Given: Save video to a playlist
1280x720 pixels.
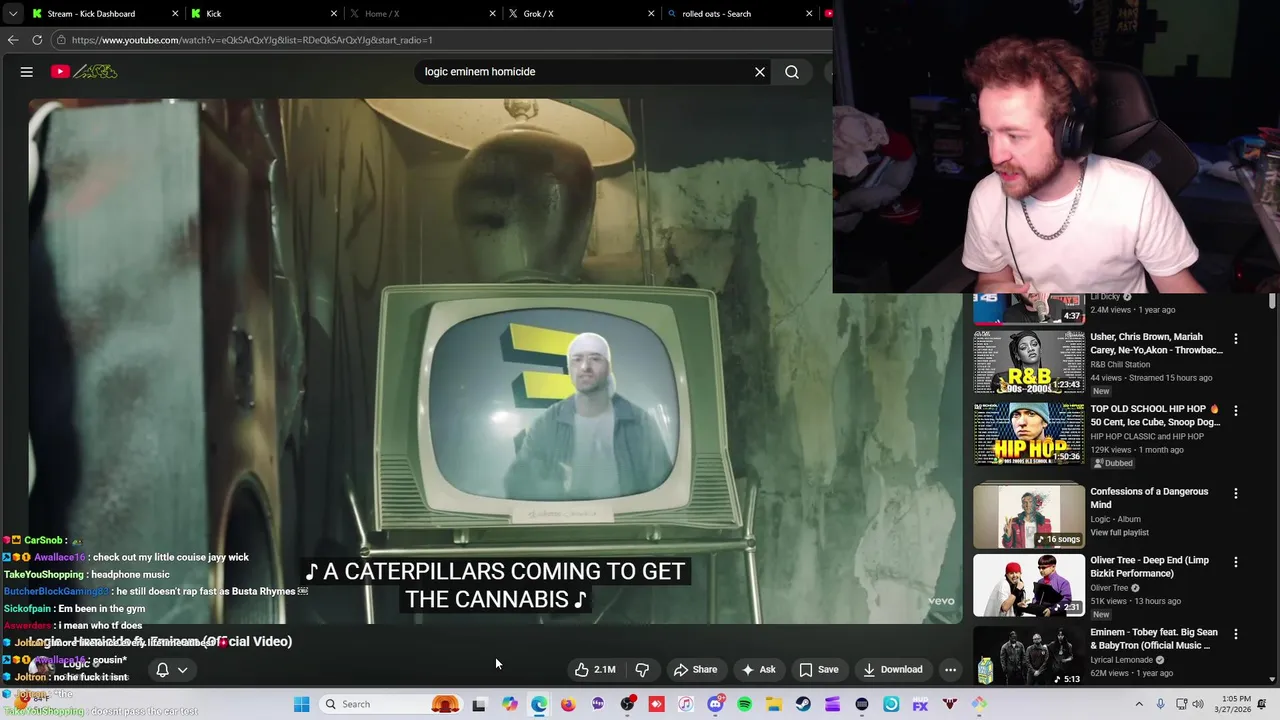Looking at the screenshot, I should tap(818, 670).
